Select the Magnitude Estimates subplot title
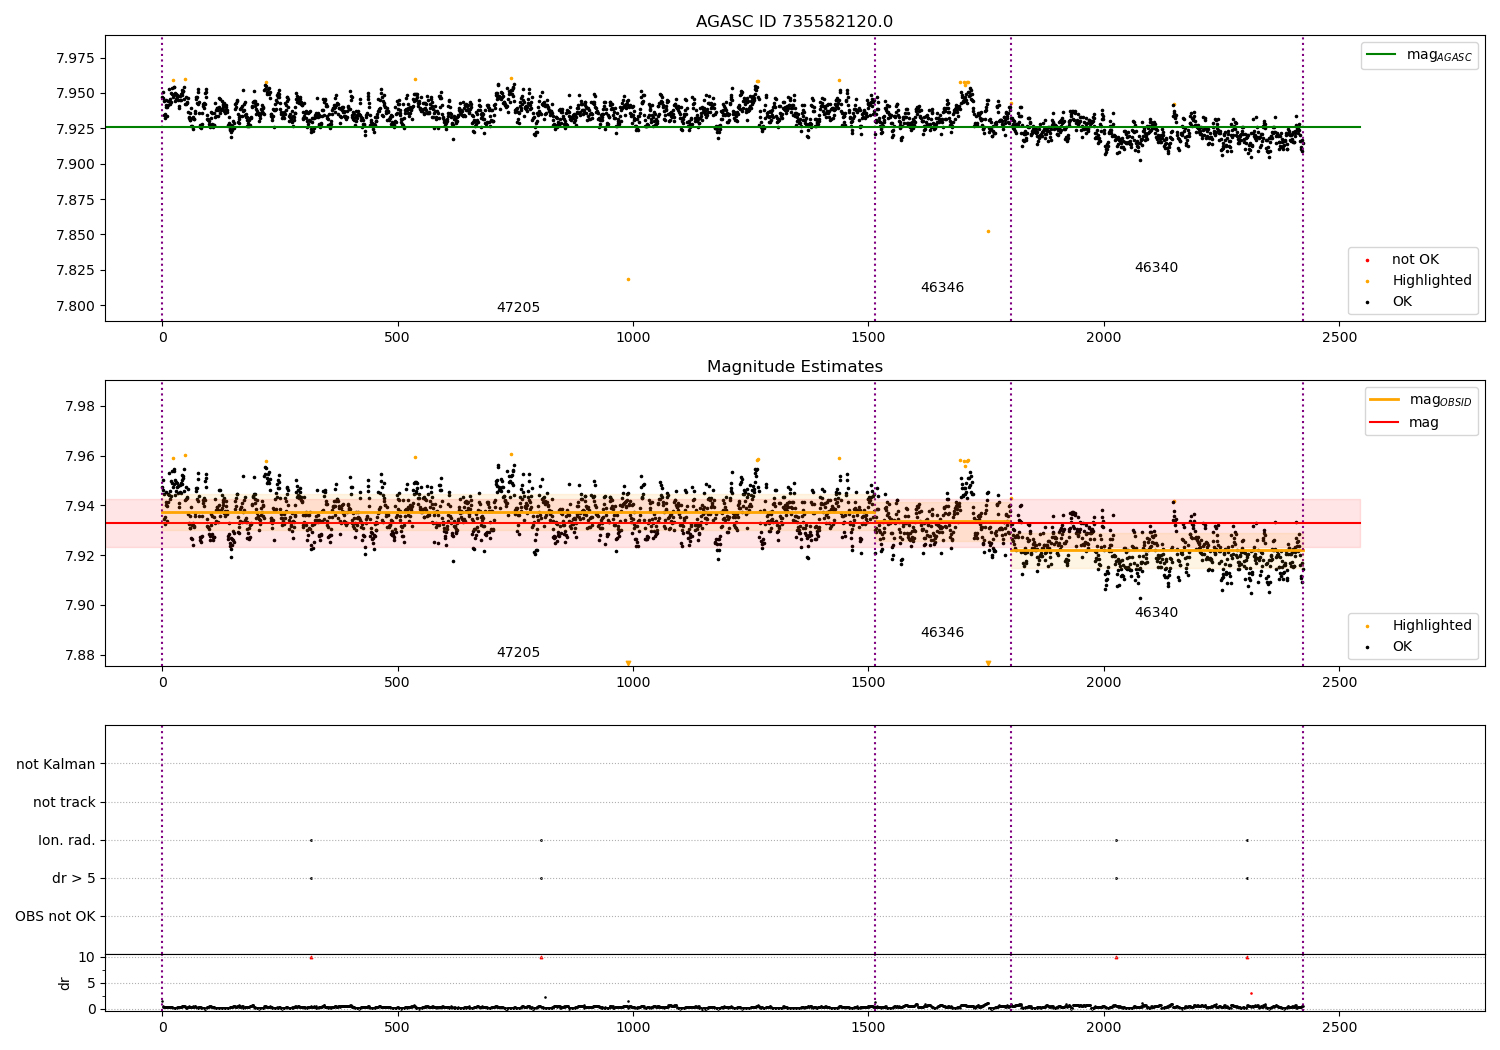The height and width of the screenshot is (1050, 1500). pos(794,367)
